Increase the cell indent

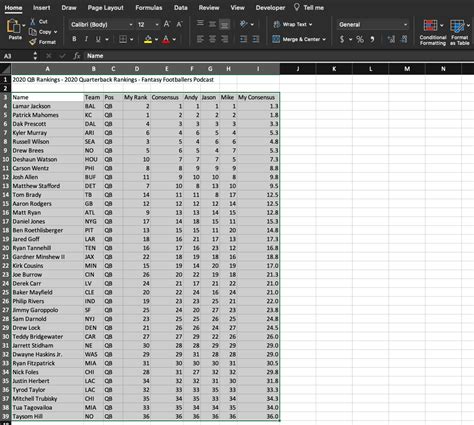(256, 39)
